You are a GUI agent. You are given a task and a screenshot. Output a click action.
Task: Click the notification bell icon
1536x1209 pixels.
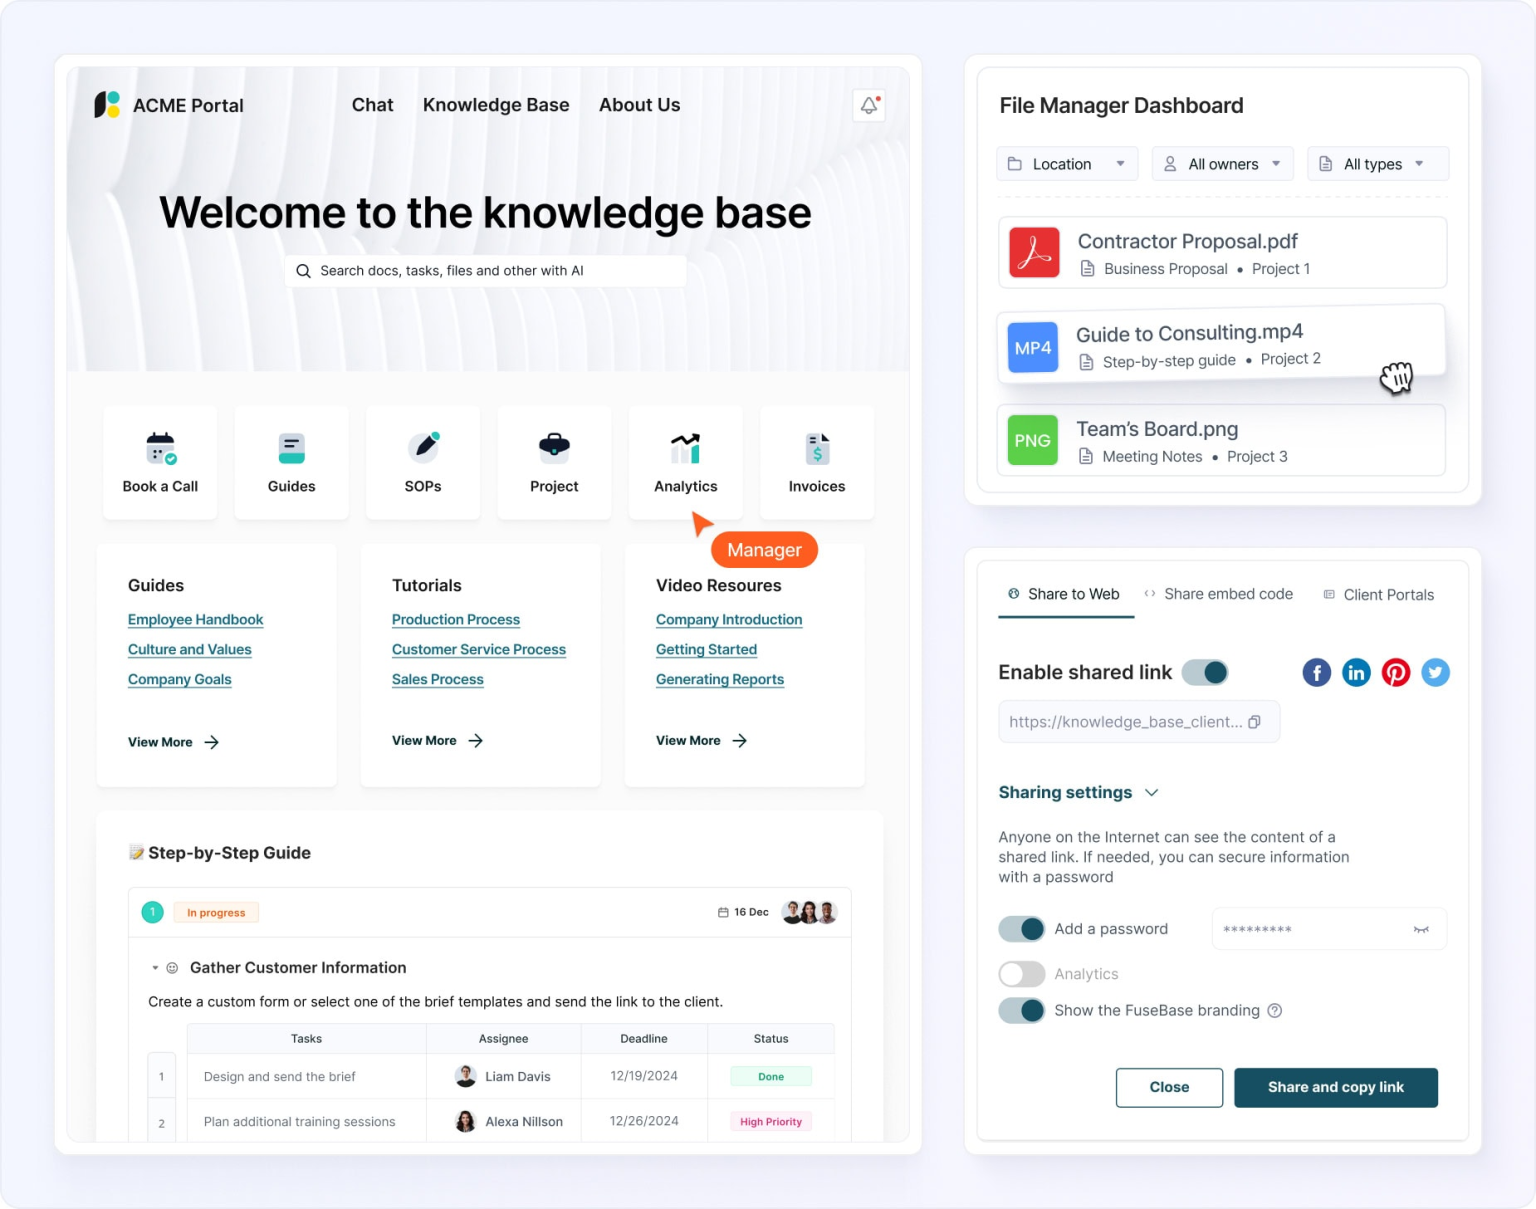click(866, 104)
